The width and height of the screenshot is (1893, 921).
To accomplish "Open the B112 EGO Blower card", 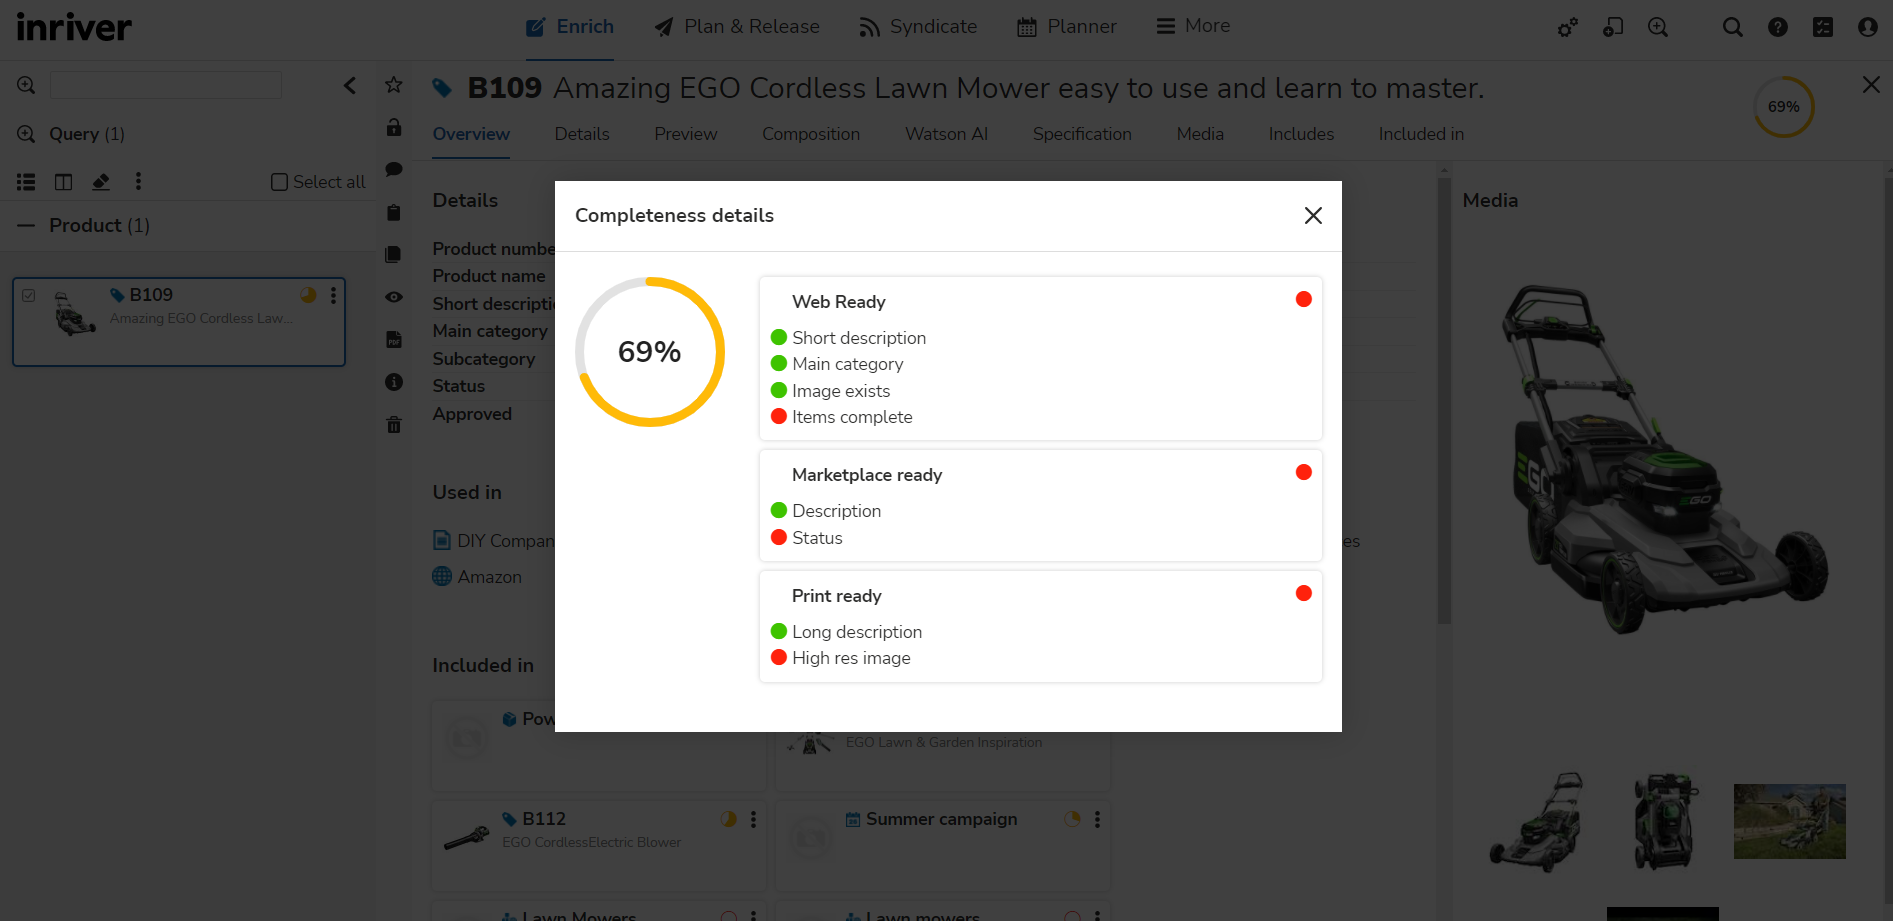I will 598,845.
